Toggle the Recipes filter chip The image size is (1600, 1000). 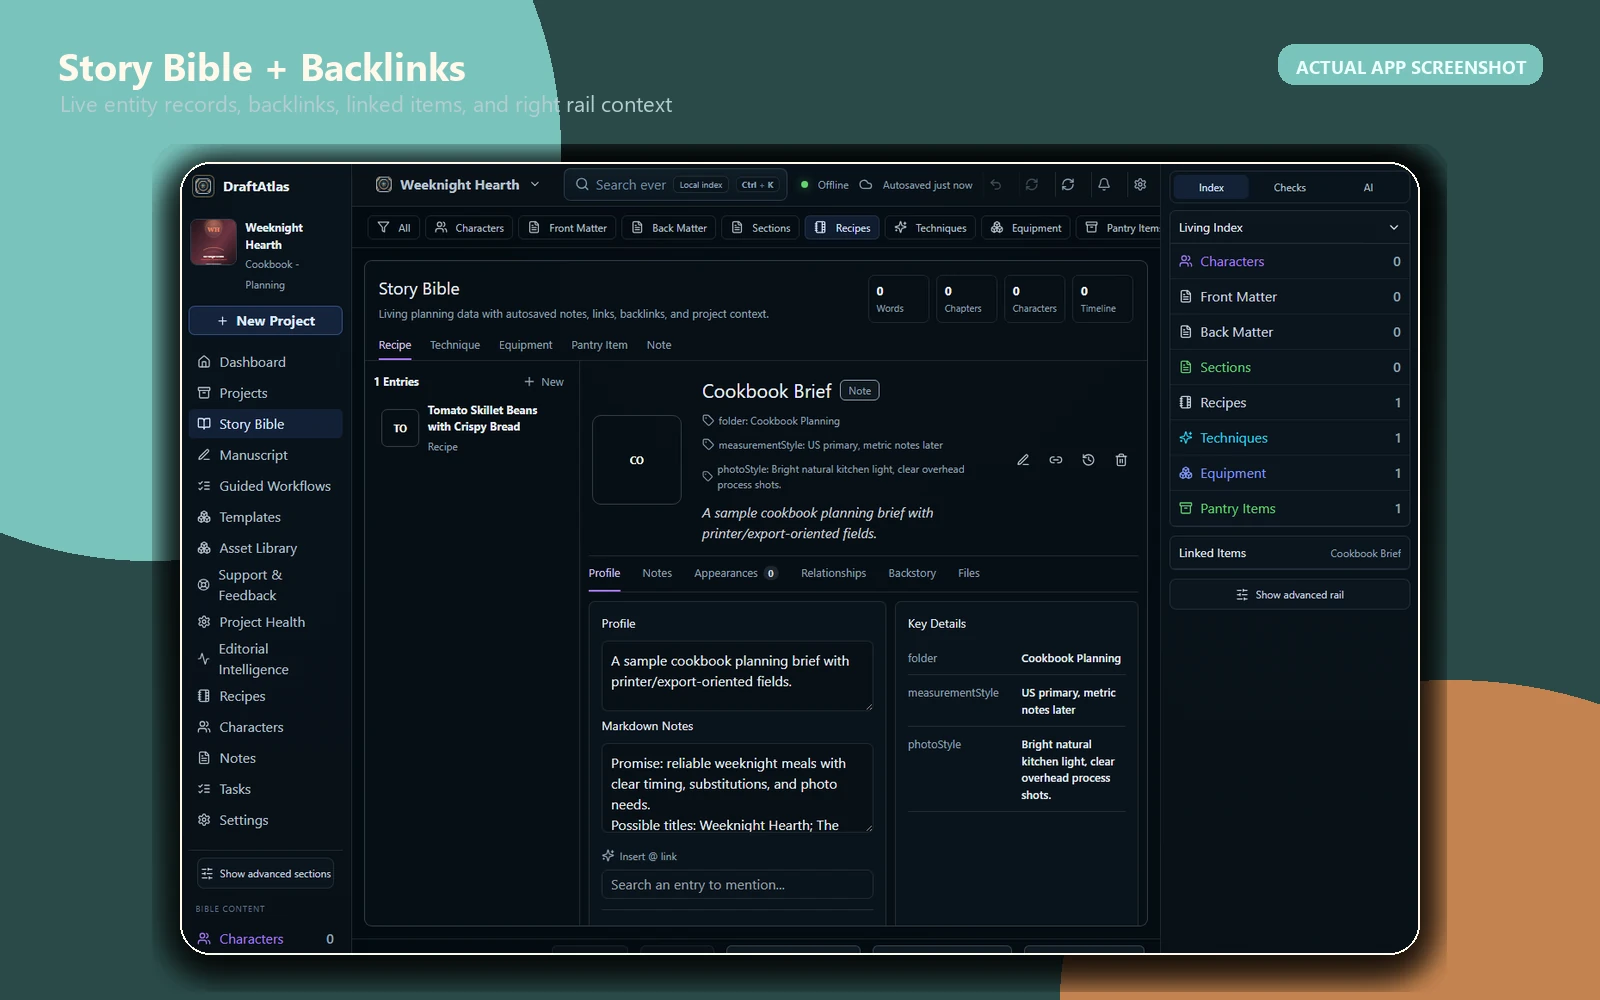[x=842, y=228]
